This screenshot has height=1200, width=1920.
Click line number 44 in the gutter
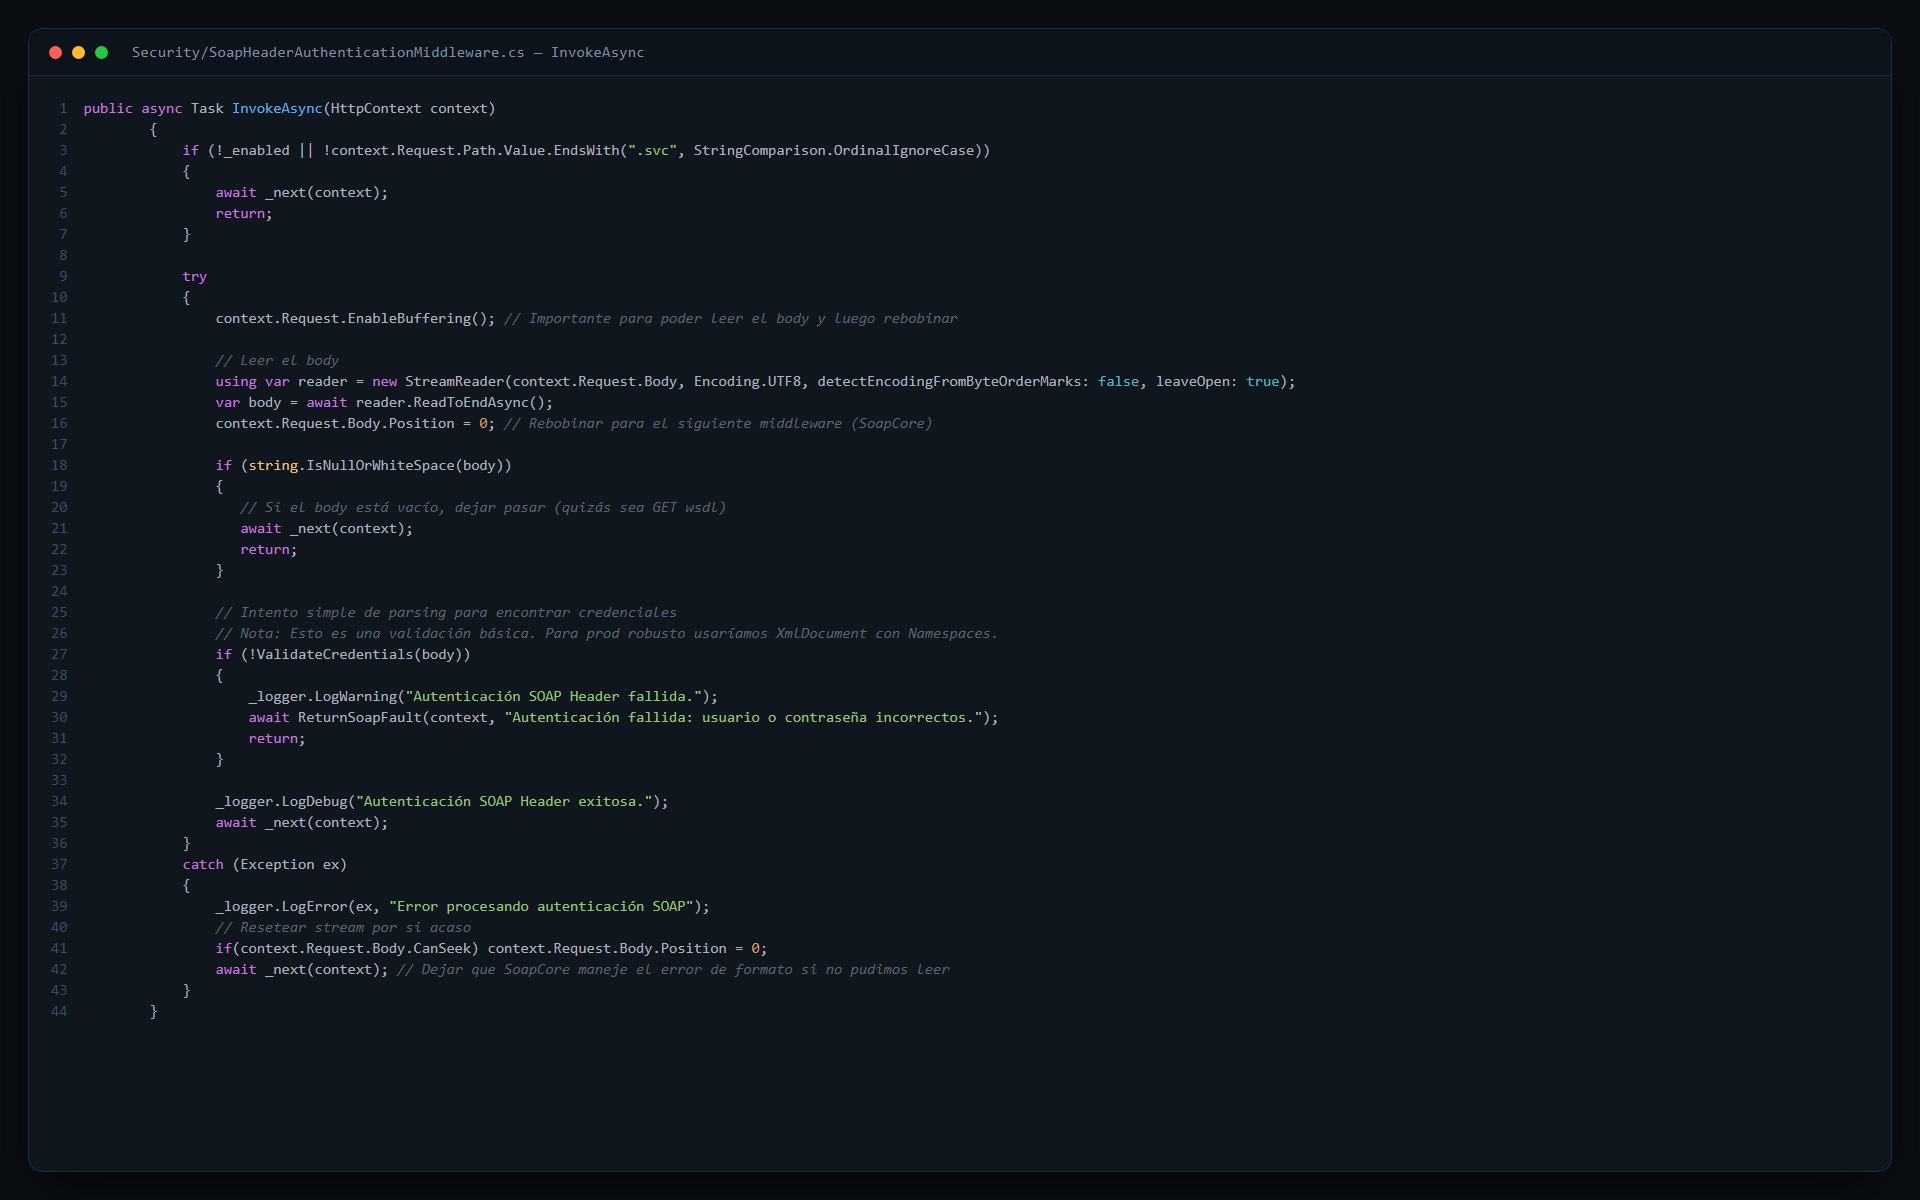click(x=59, y=1011)
